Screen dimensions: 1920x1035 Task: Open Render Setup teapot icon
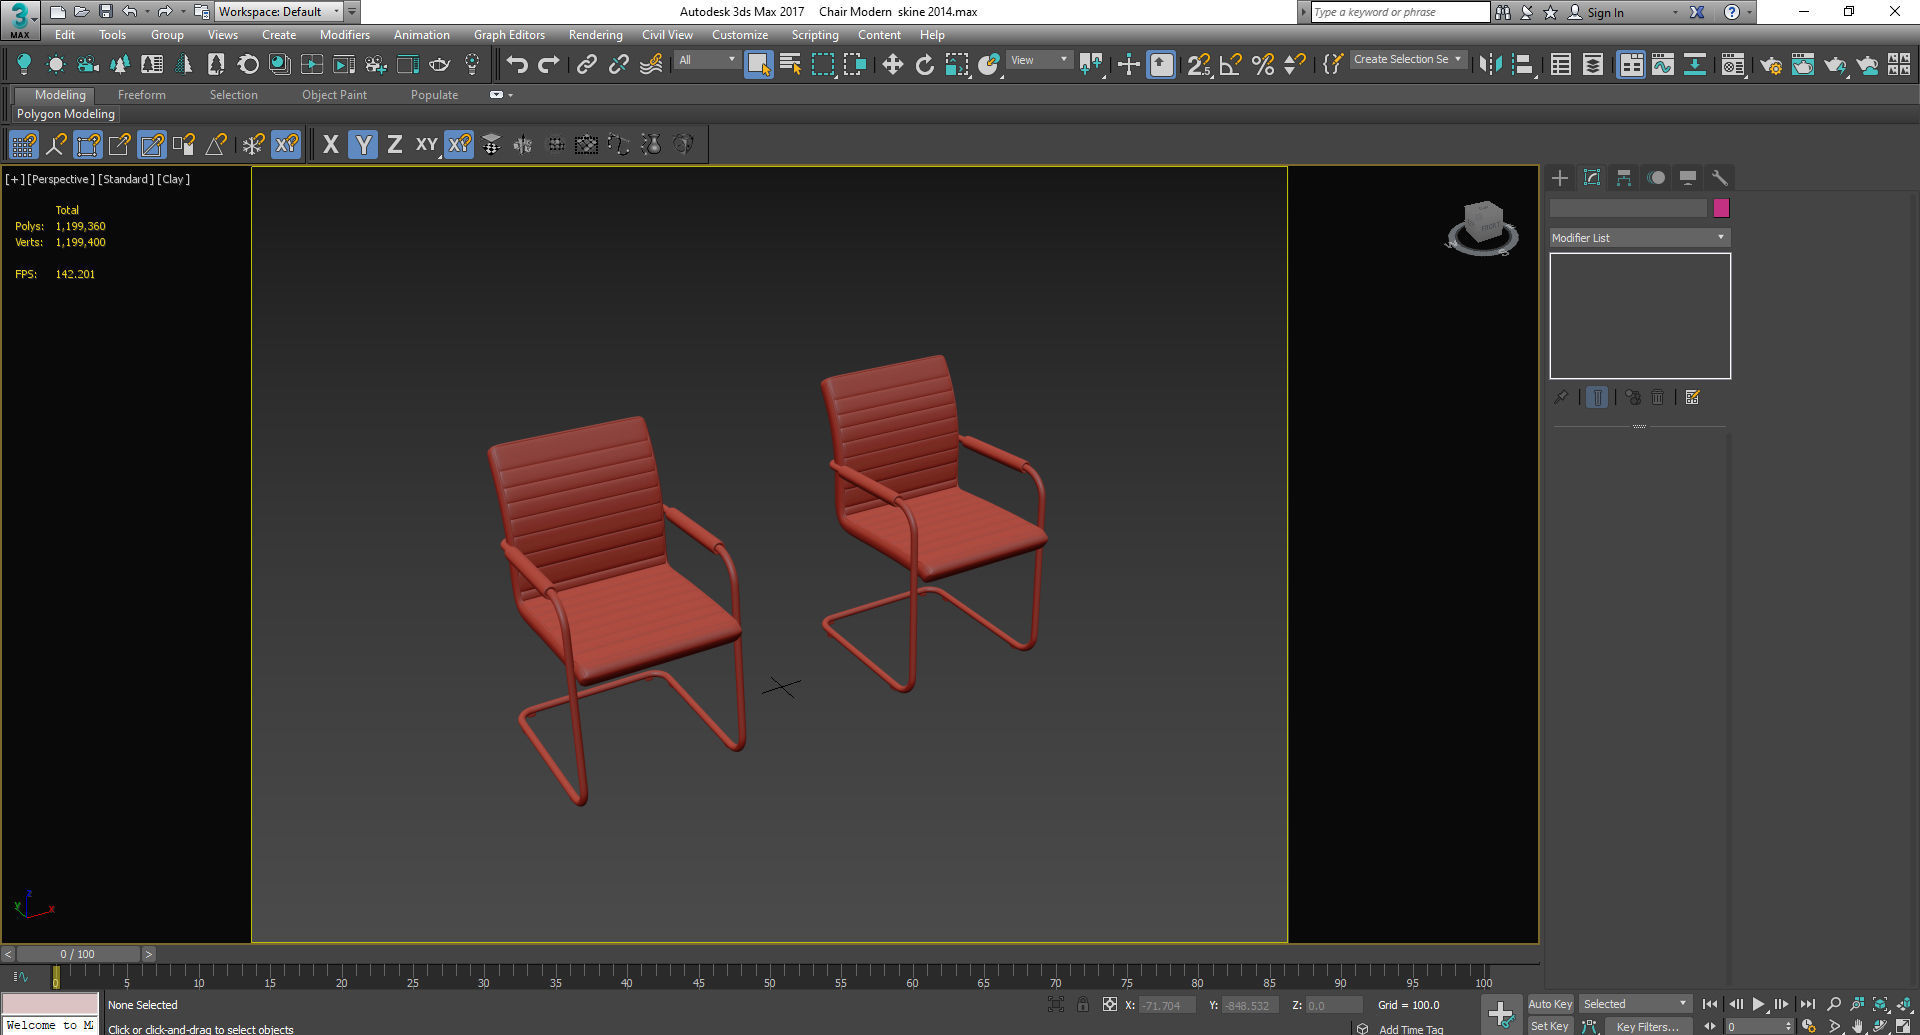coord(1771,65)
